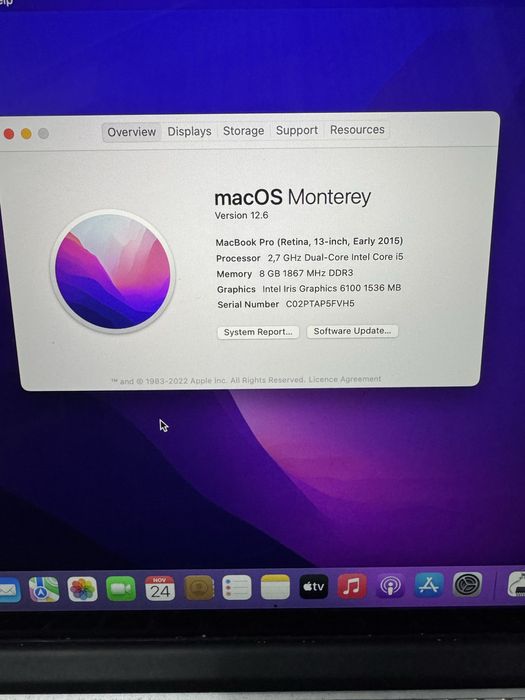525x700 pixels.
Task: Click the Version 12.6 text
Action: 242,215
